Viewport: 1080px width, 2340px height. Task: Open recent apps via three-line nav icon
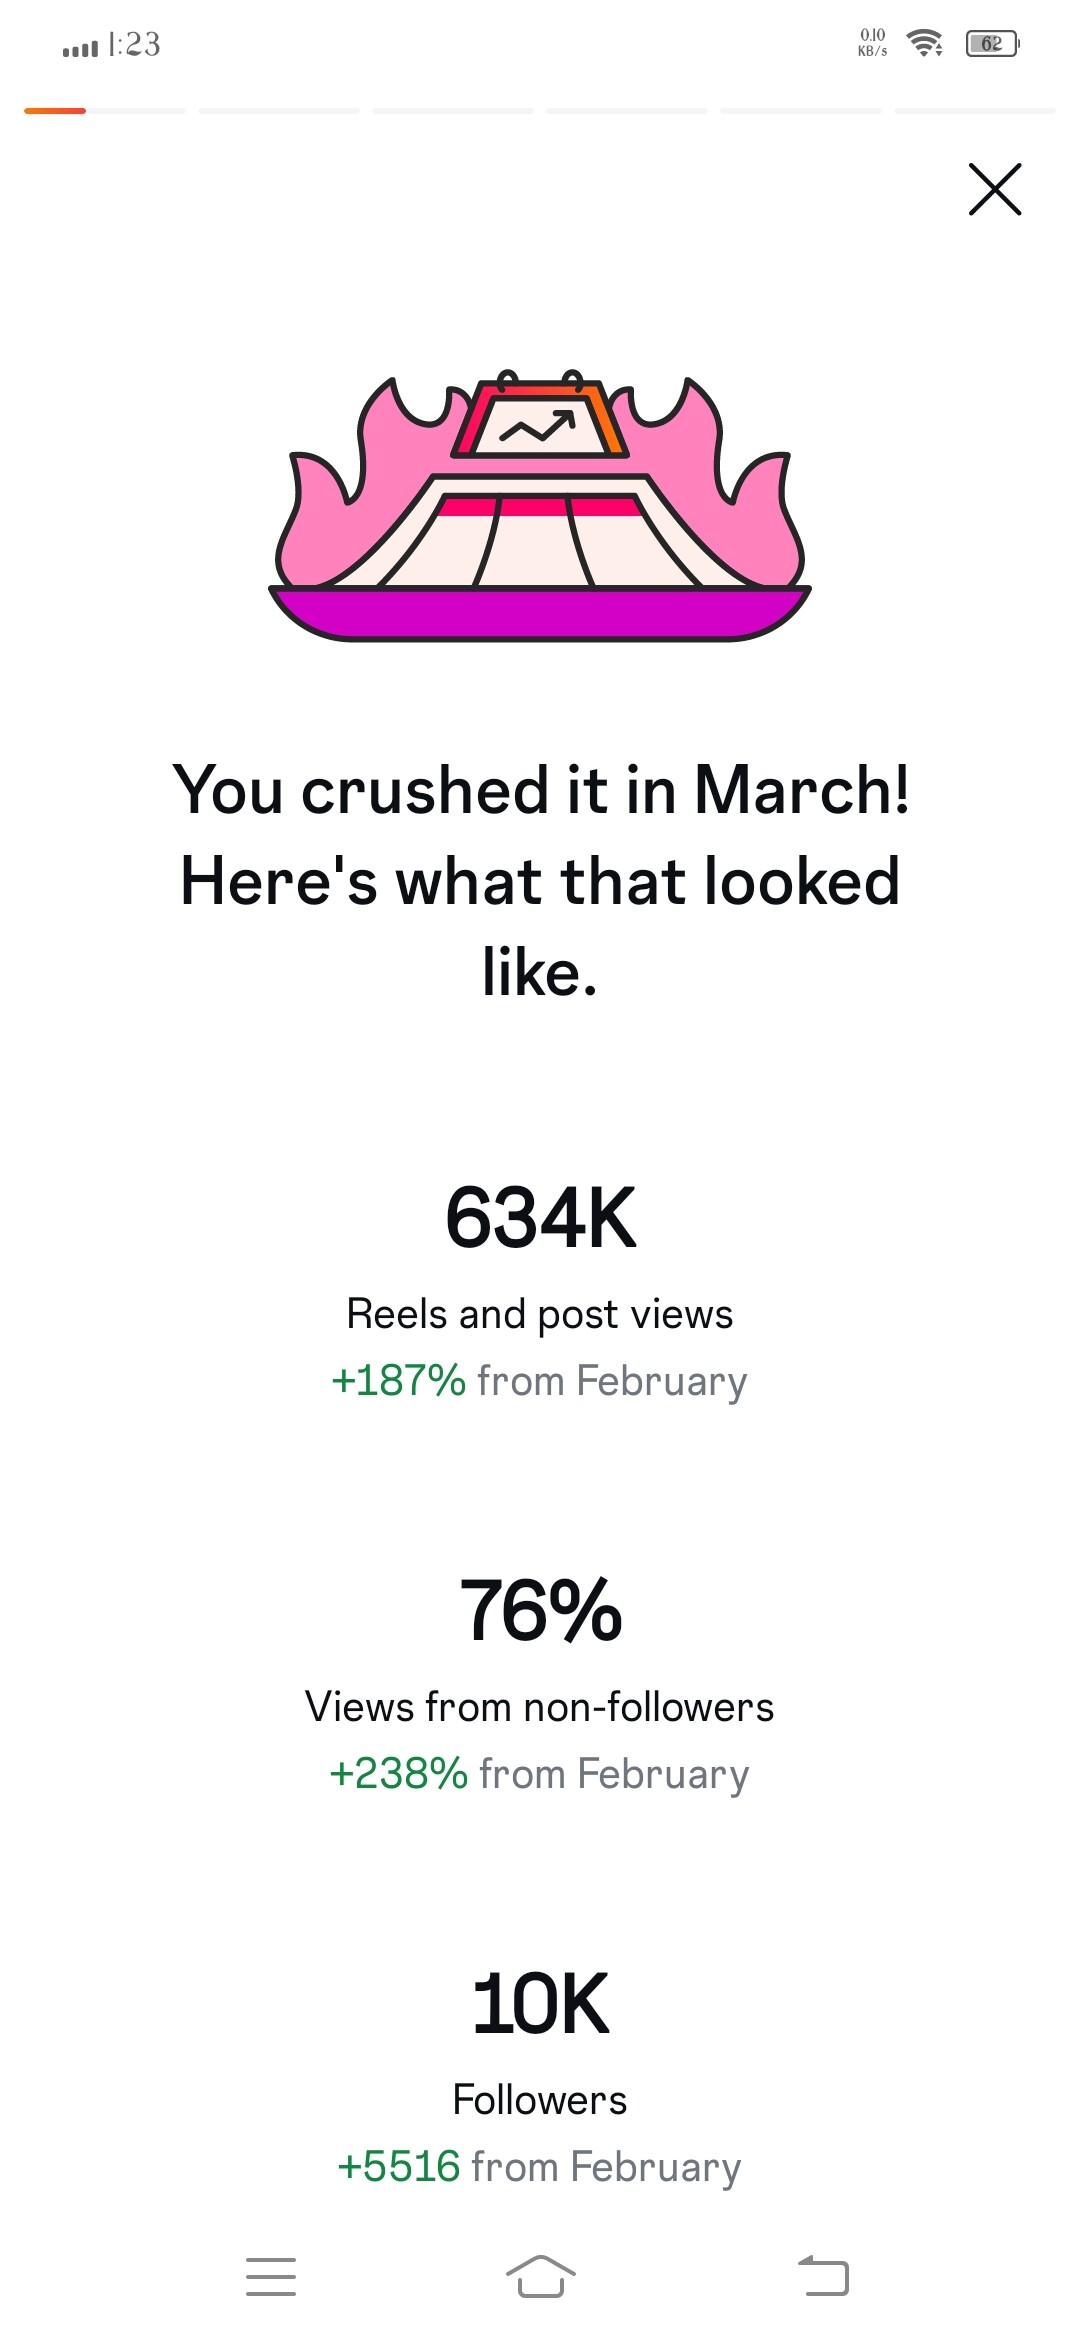[x=271, y=2276]
